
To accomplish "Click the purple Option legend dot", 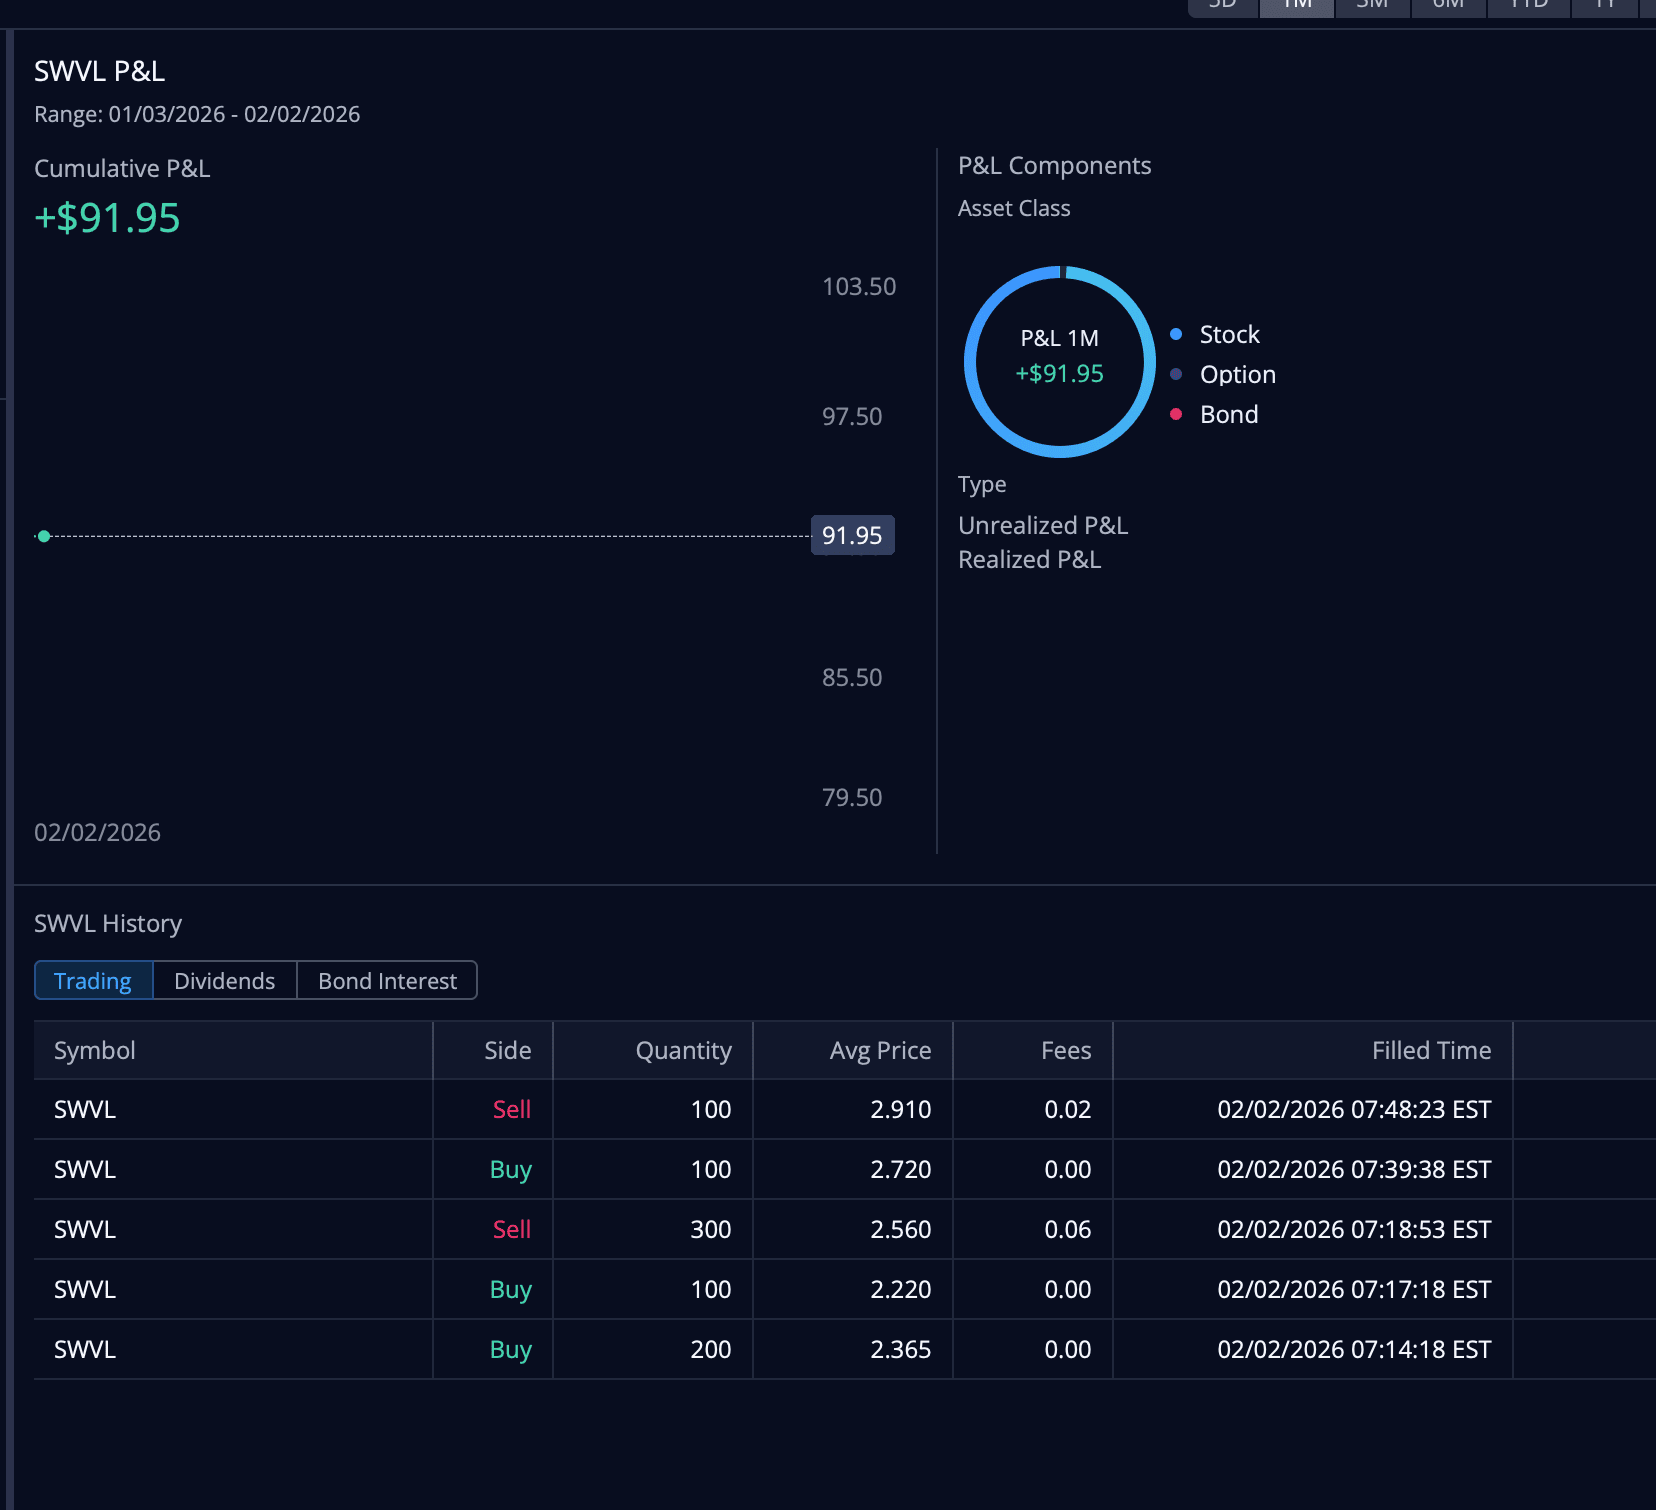I will tap(1176, 374).
